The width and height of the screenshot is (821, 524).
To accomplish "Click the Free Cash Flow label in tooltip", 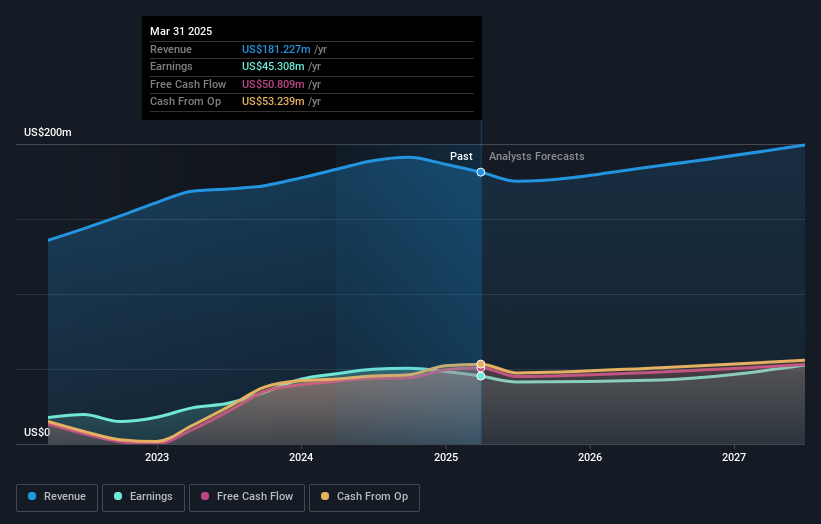I will click(188, 84).
